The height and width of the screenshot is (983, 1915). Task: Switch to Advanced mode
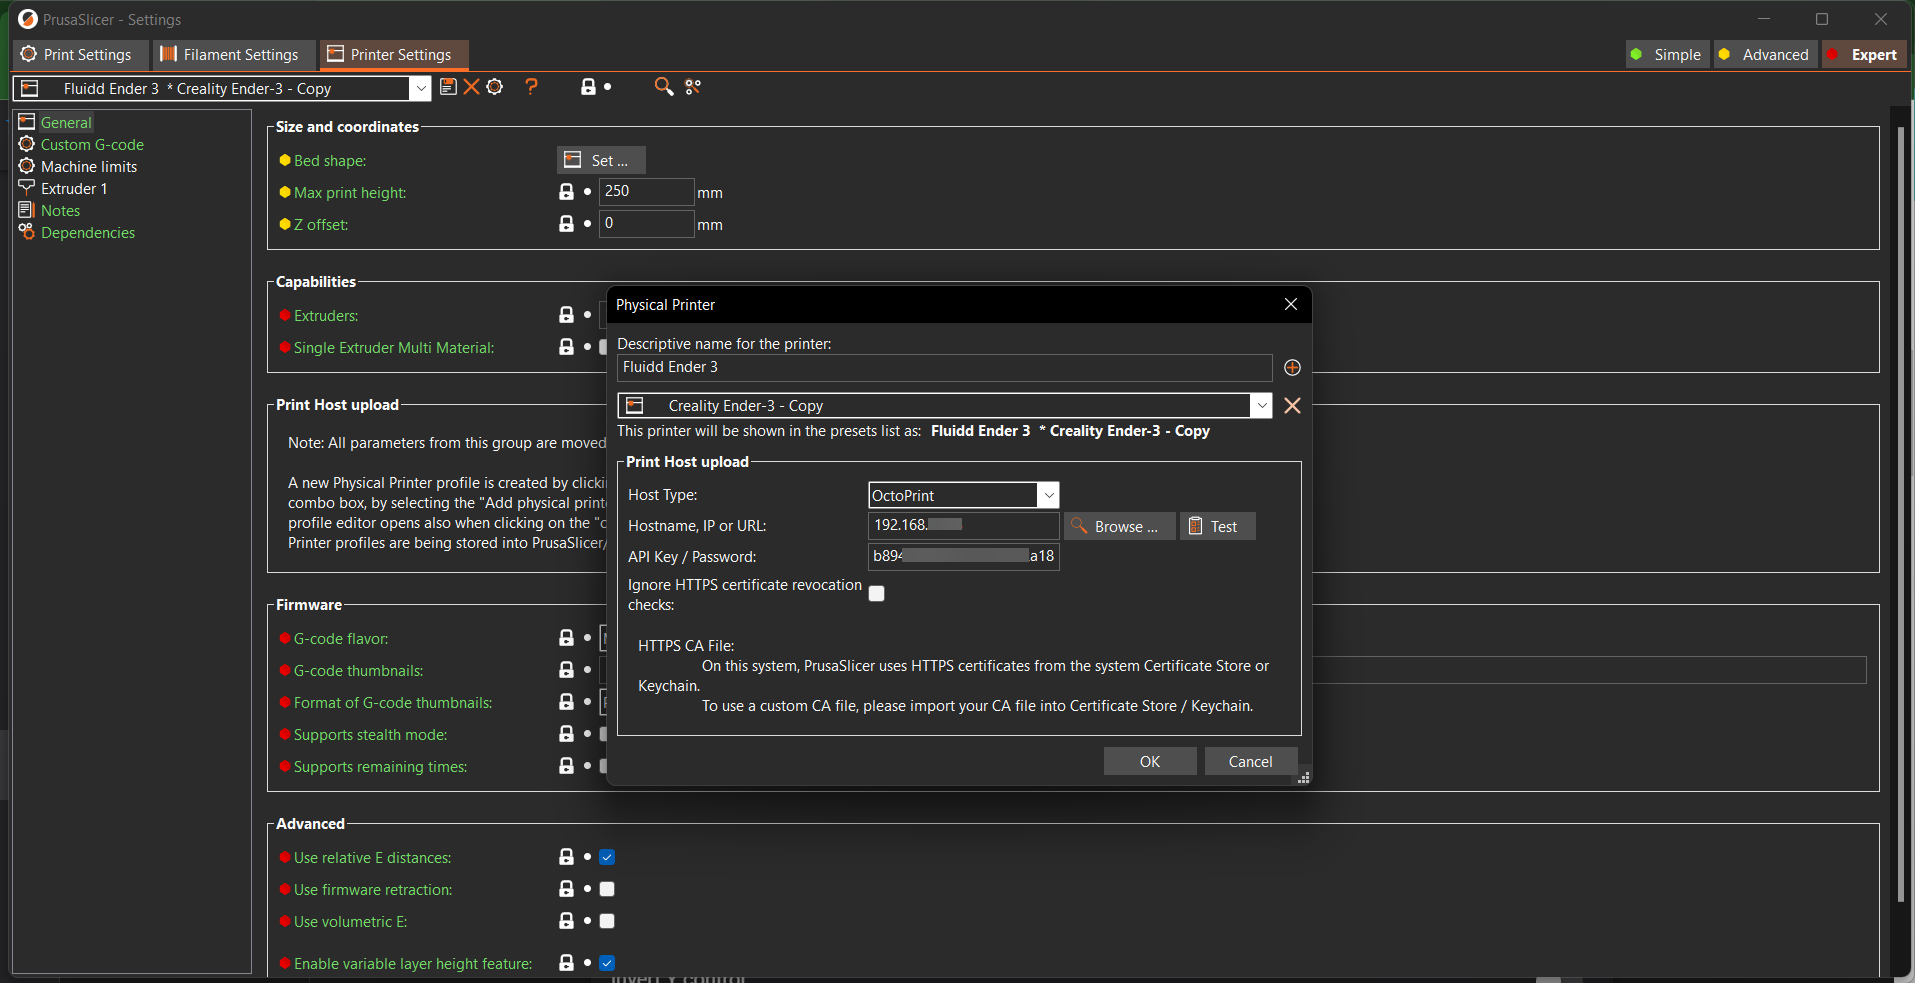coord(1765,55)
